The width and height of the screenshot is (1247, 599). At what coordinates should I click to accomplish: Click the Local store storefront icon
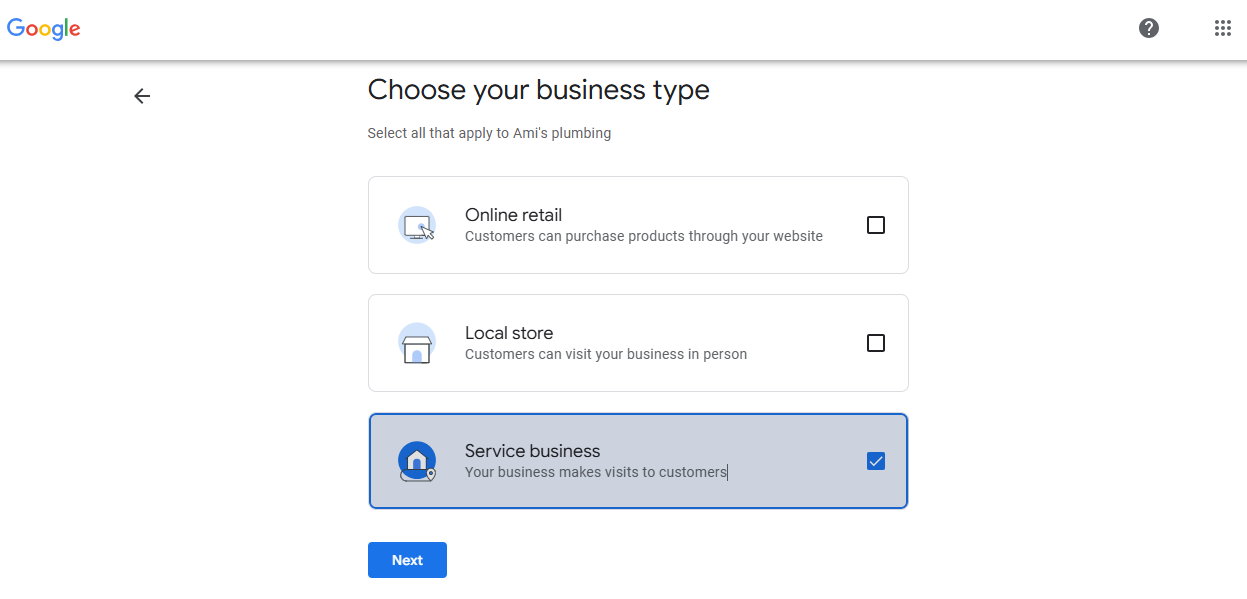[x=417, y=343]
